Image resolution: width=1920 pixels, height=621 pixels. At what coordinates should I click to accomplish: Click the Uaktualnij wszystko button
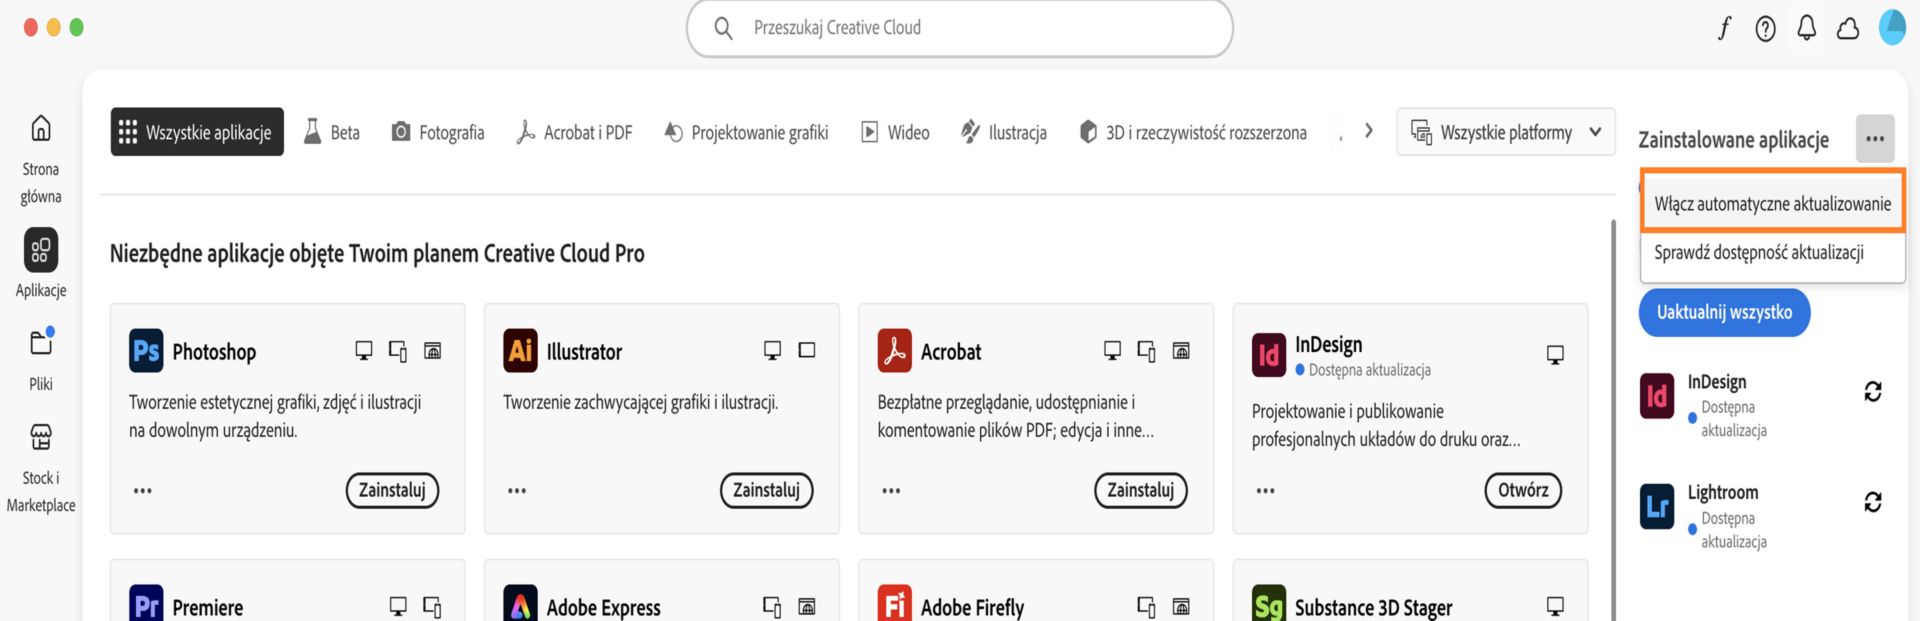[1724, 312]
